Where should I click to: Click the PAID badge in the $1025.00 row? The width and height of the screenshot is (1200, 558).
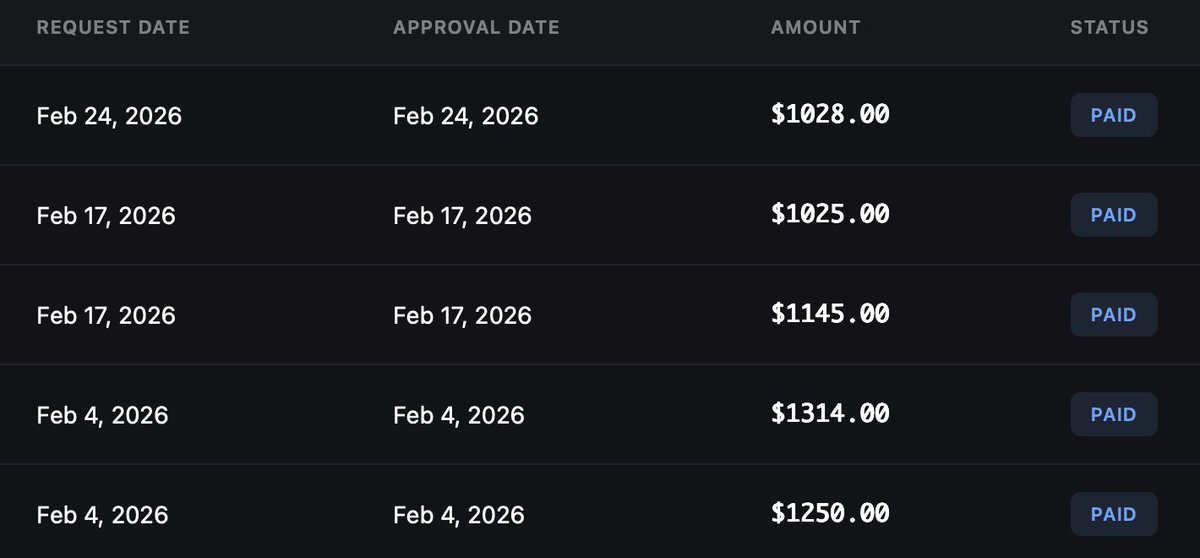(x=1114, y=215)
